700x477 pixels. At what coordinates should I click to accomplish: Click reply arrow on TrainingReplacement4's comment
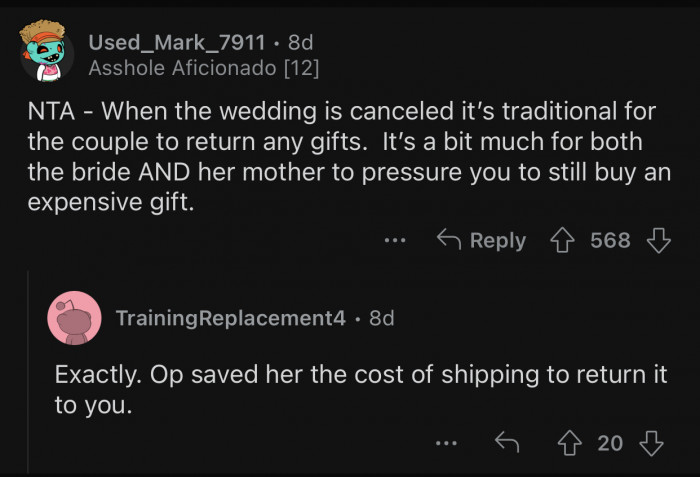tap(507, 442)
